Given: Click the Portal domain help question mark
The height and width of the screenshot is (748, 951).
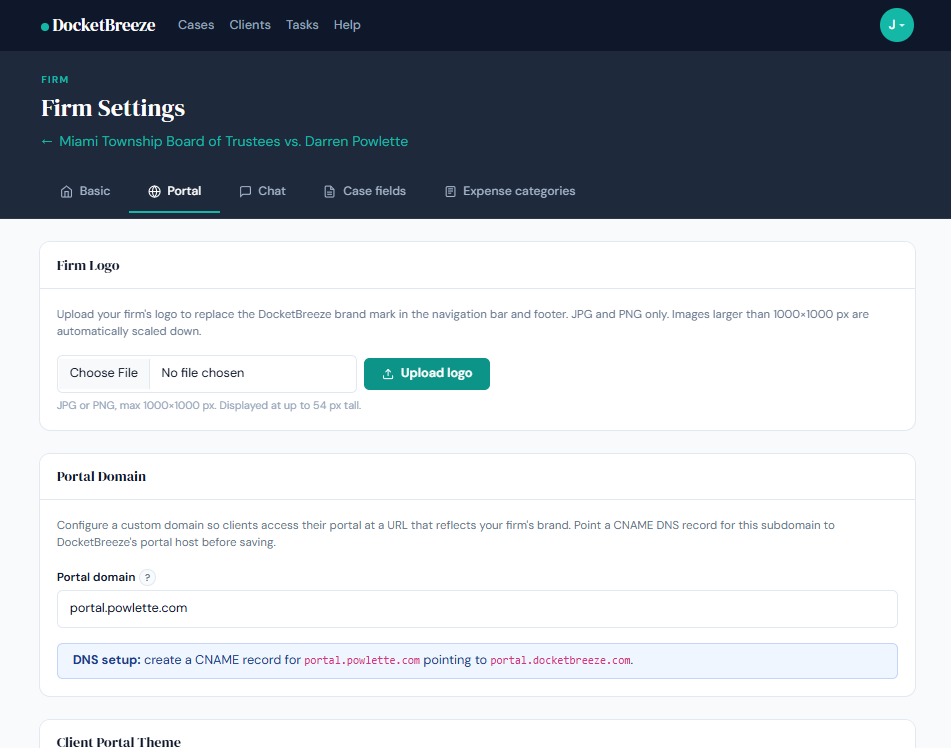Looking at the screenshot, I should 148,577.
